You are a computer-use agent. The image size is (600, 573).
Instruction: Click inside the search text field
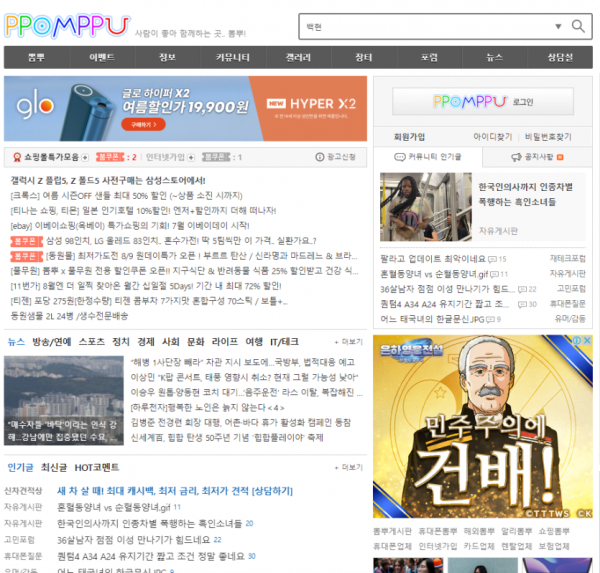(420, 27)
